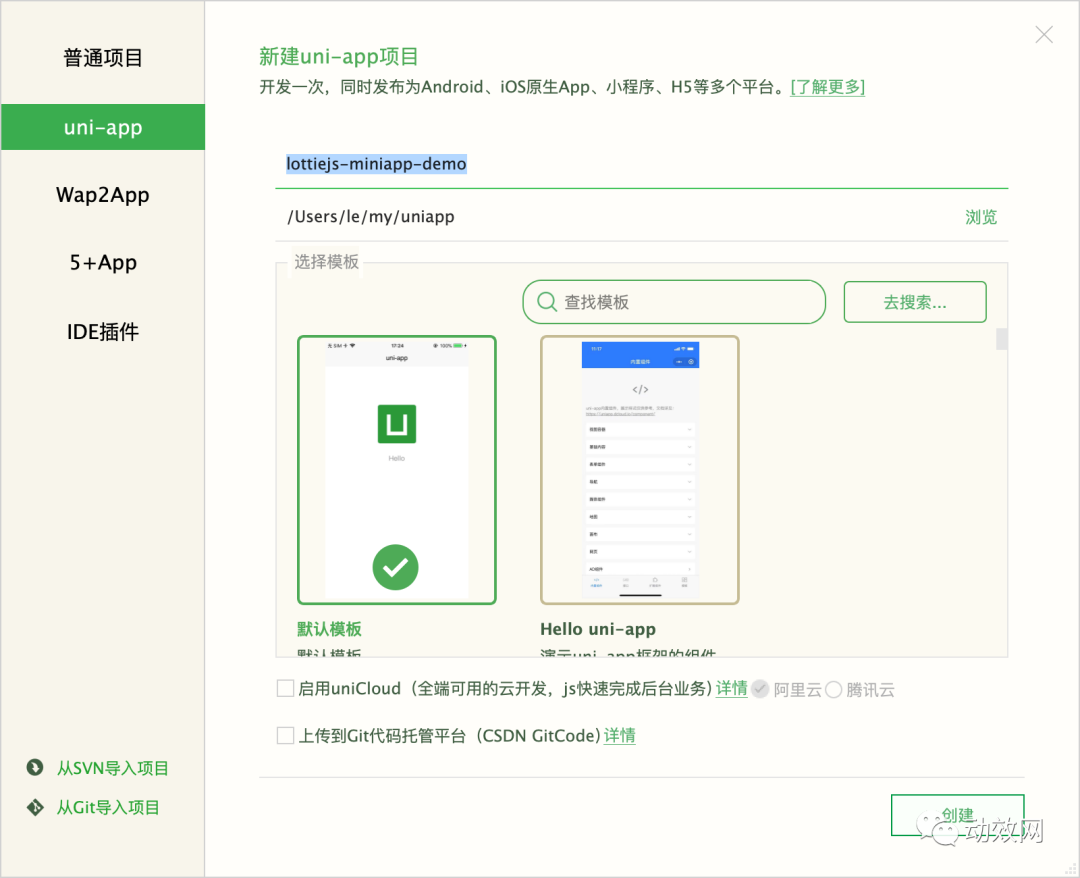Select the 默认模板 template thumbnail
This screenshot has height=878, width=1080.
coord(396,470)
